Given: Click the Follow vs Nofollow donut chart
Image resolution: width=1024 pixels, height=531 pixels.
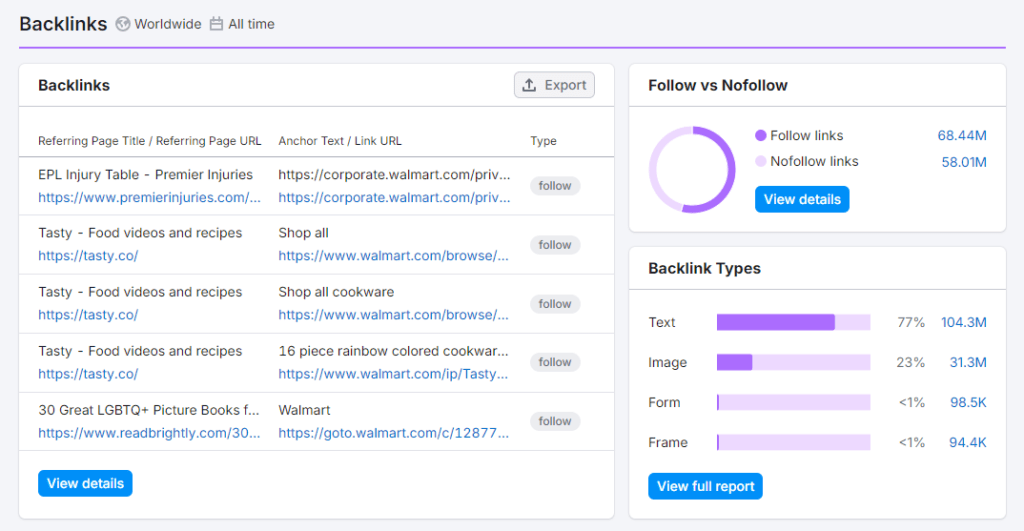Looking at the screenshot, I should [x=692, y=170].
